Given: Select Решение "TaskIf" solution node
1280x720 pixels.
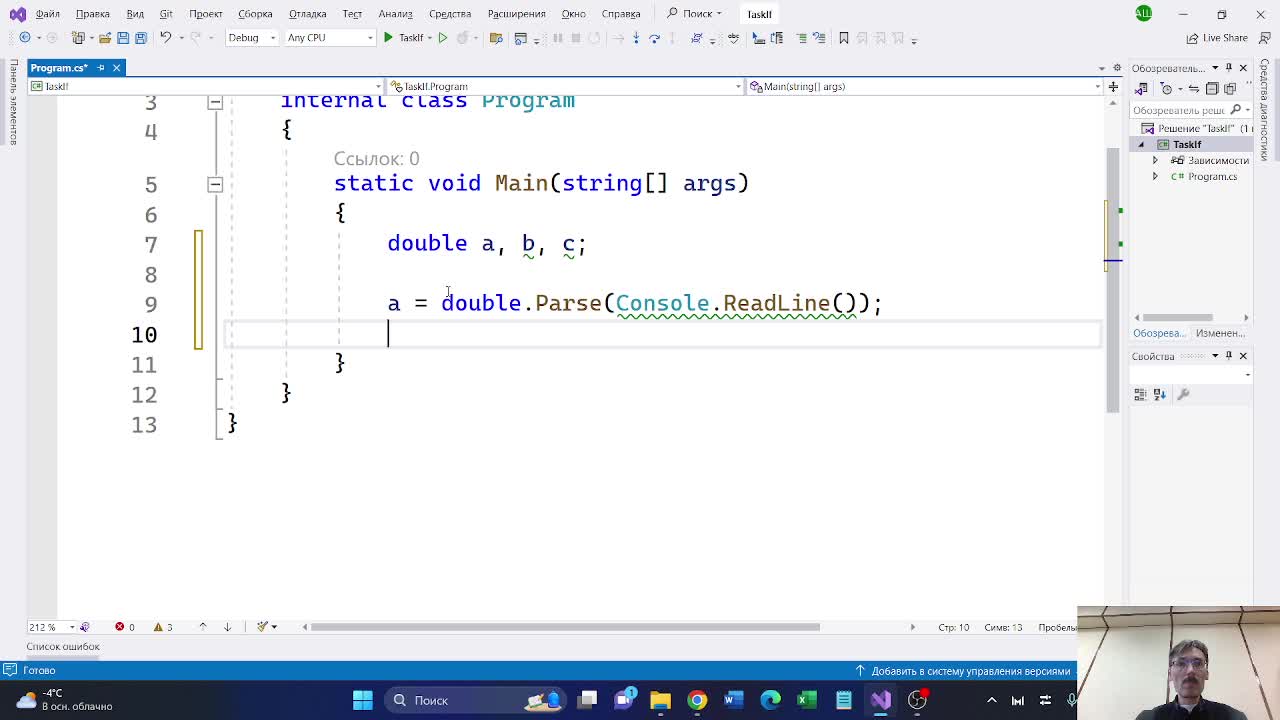Looking at the screenshot, I should click(x=1198, y=128).
